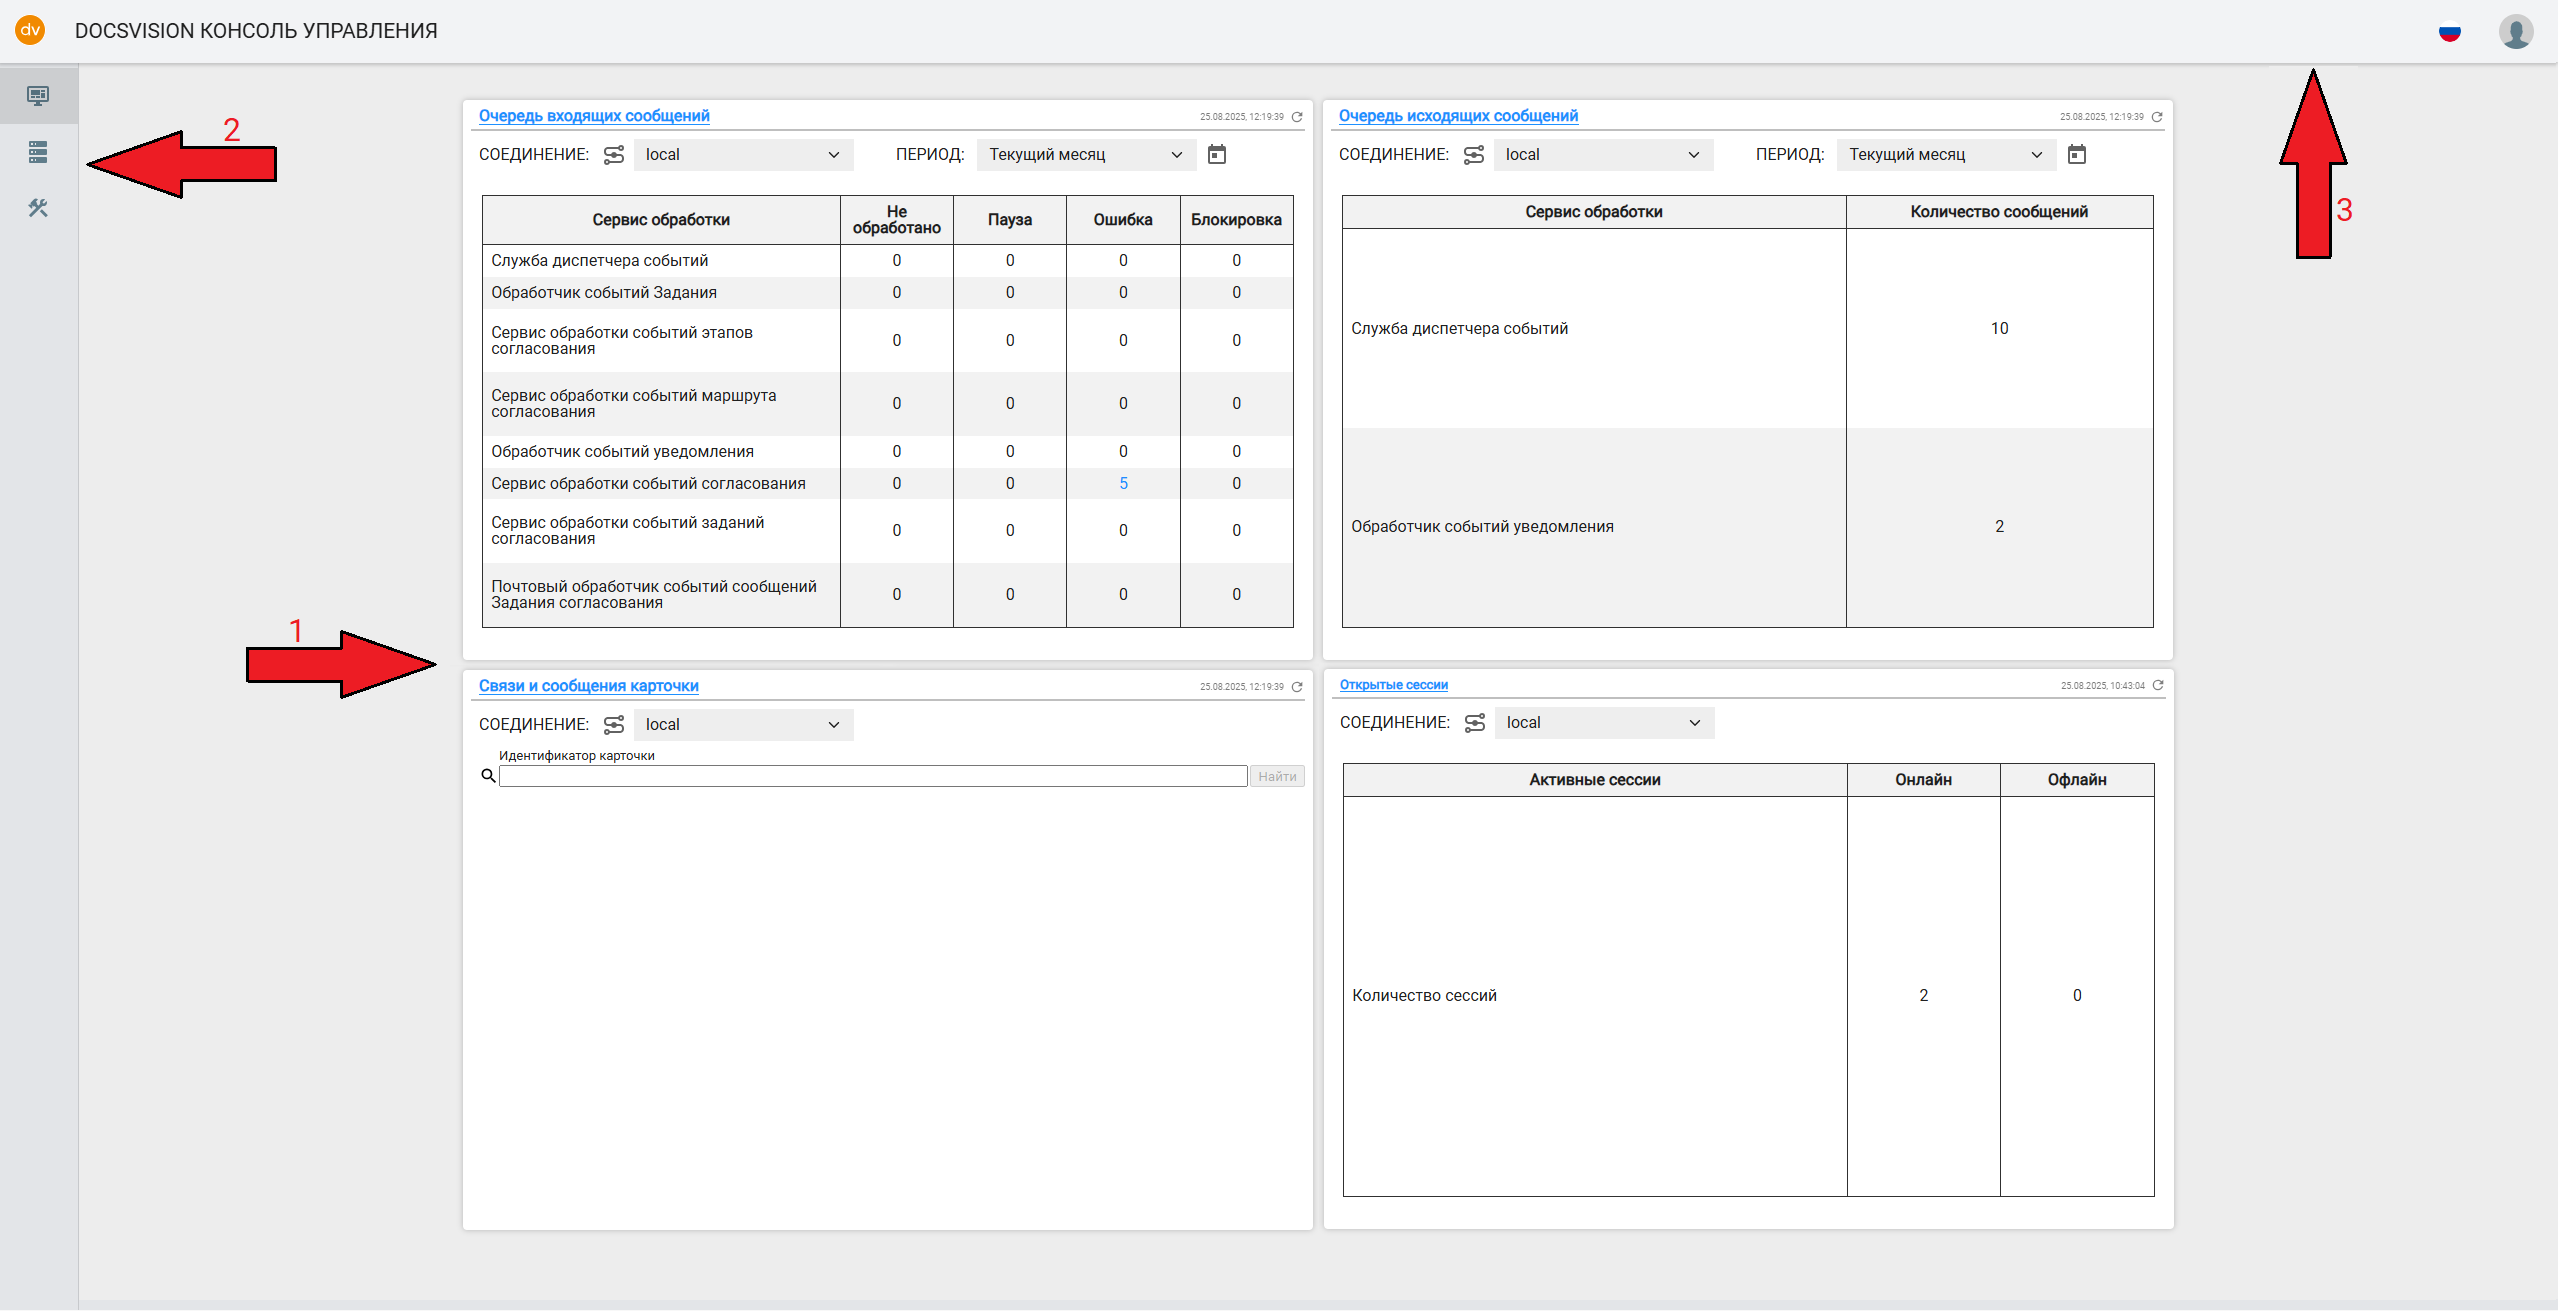The image size is (2558, 1311).
Task: Click the Russian flag language icon
Action: coord(2449,32)
